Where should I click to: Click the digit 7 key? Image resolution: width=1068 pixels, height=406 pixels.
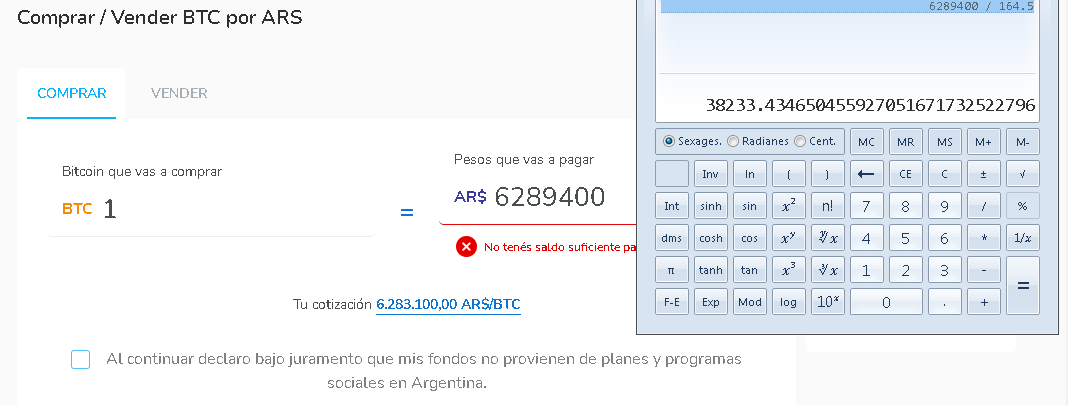(866, 206)
